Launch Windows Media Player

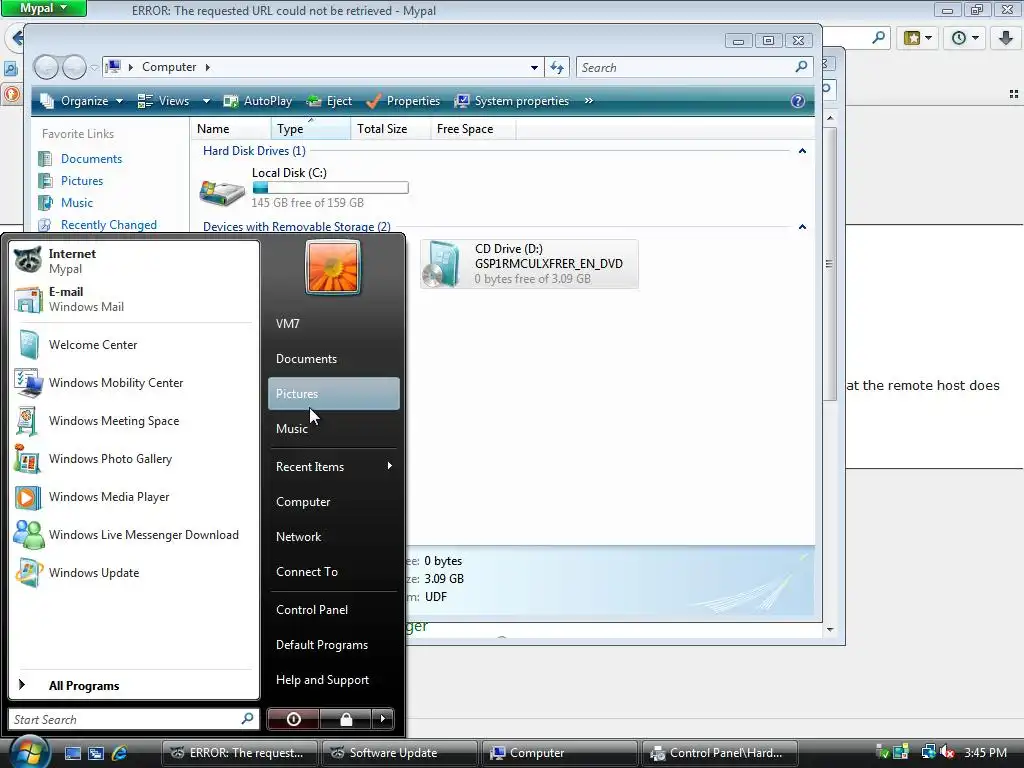tap(134, 497)
